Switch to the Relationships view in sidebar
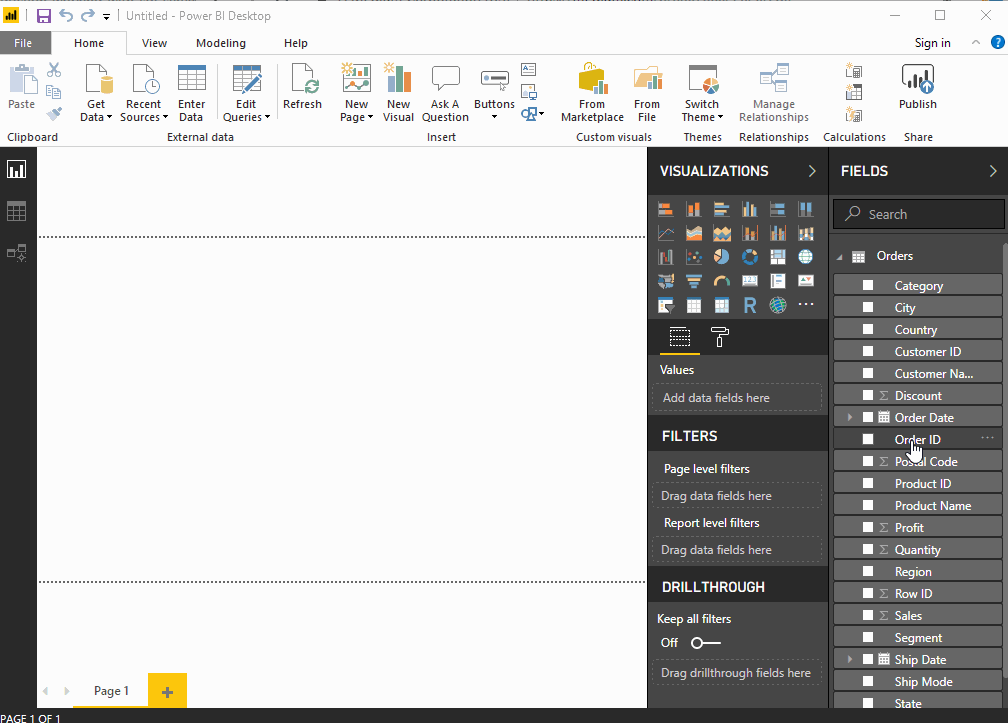The height and width of the screenshot is (723, 1008). (17, 253)
